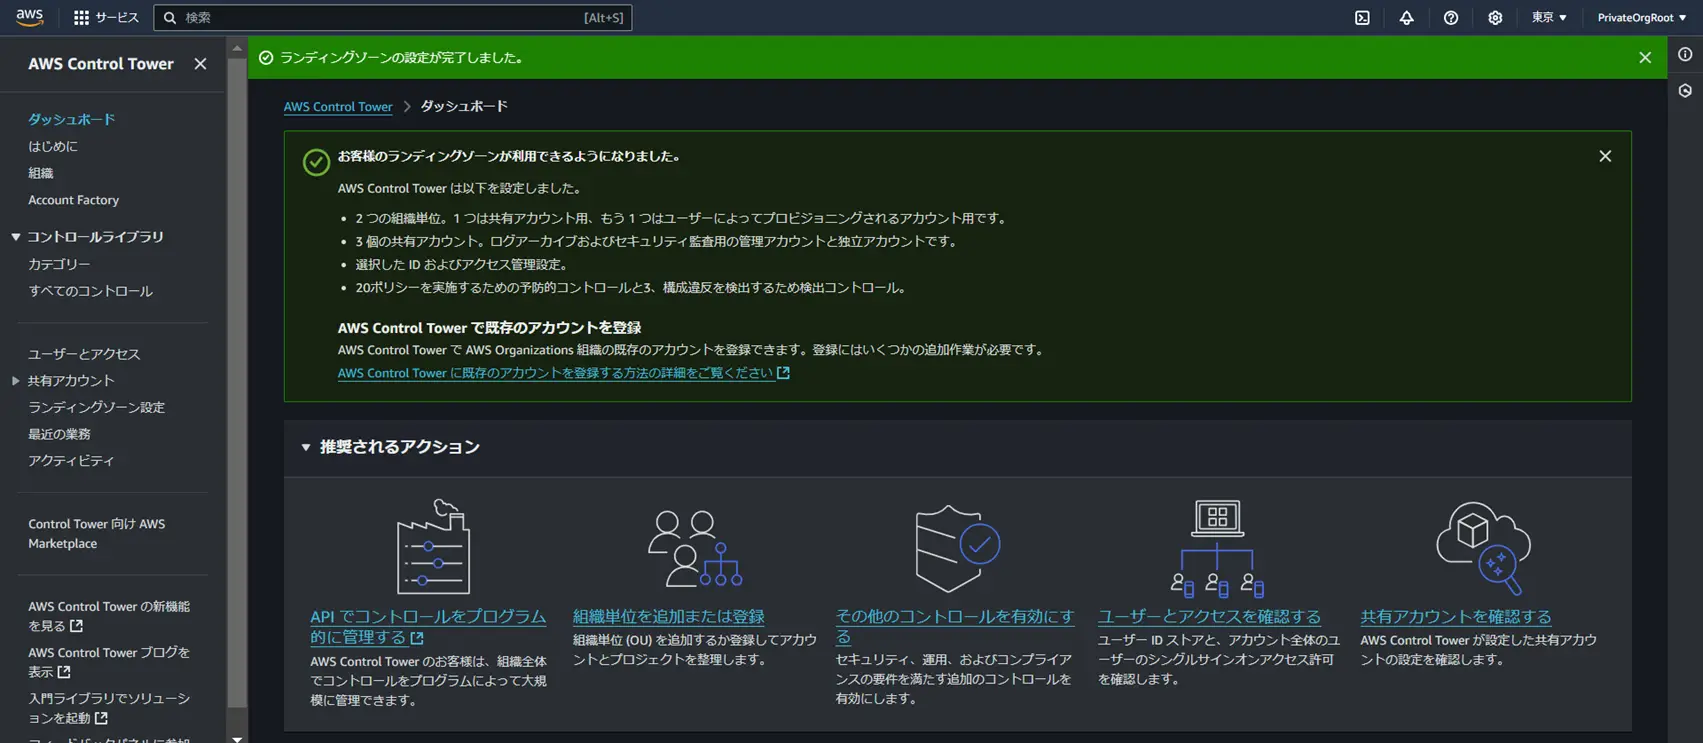Click the shared accounts cloud magnifier illustration
The height and width of the screenshot is (743, 1703).
(1483, 548)
